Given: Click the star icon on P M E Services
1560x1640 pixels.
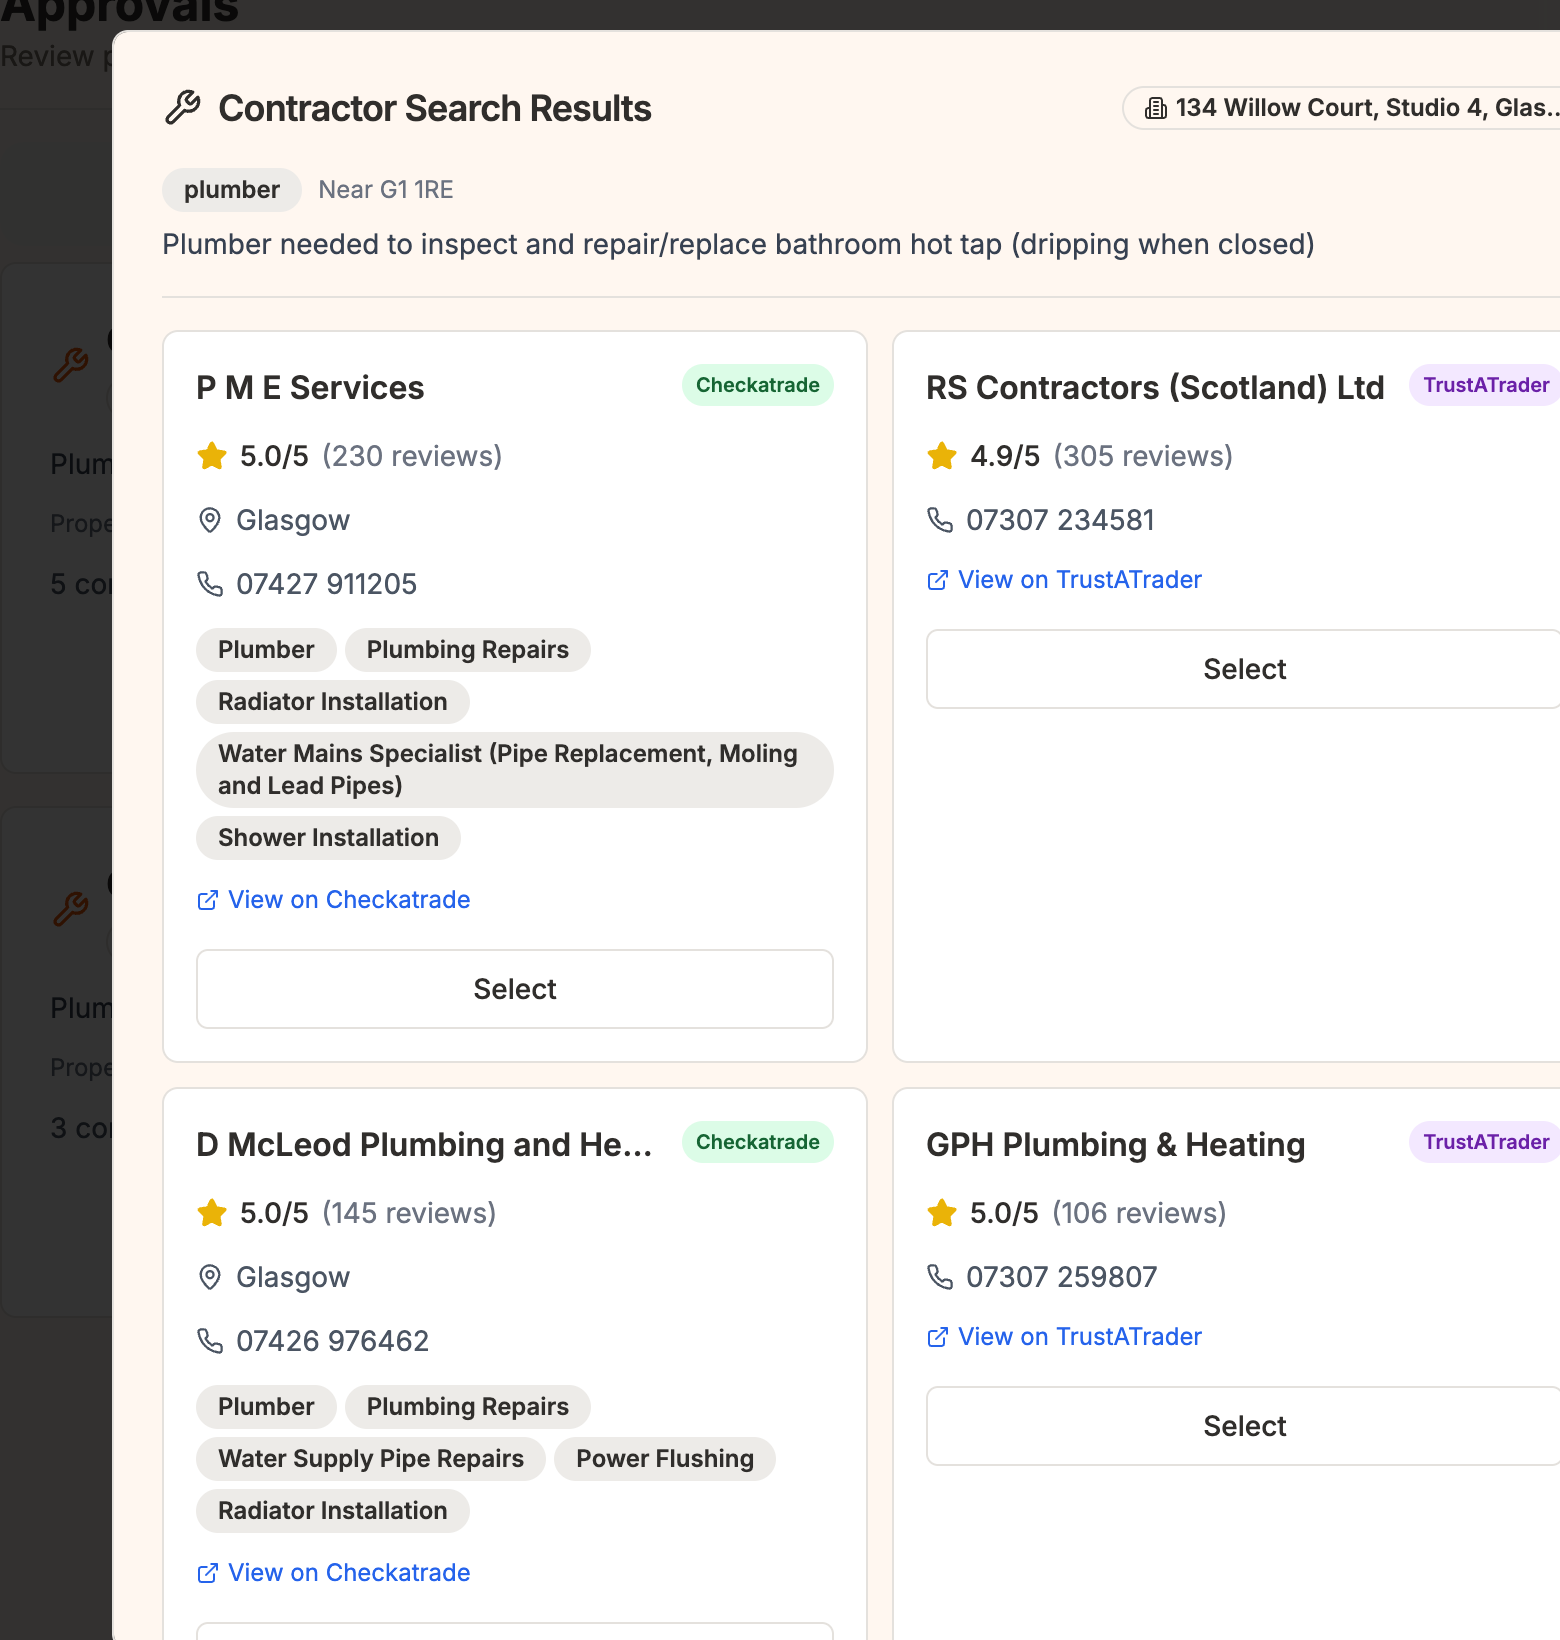Looking at the screenshot, I should point(212,456).
